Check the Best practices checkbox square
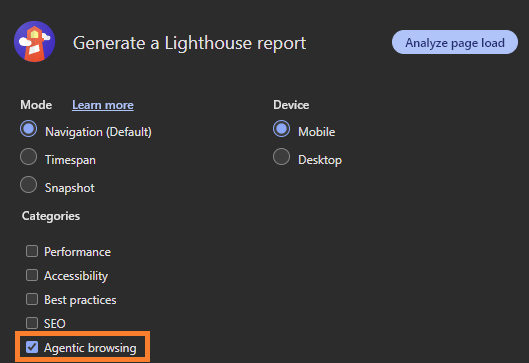 coord(32,299)
